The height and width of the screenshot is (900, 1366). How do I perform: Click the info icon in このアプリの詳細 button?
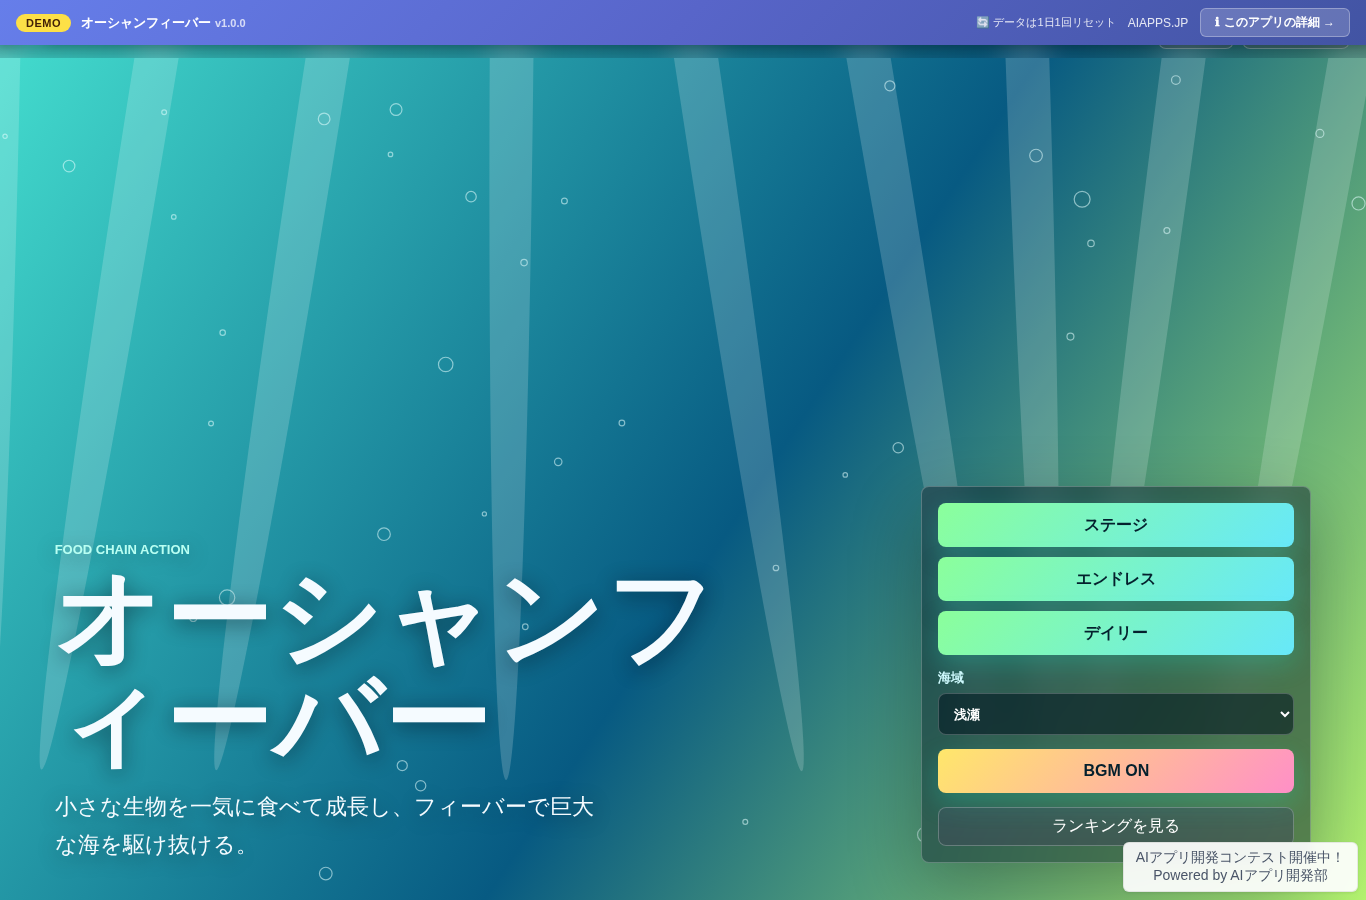1217,22
